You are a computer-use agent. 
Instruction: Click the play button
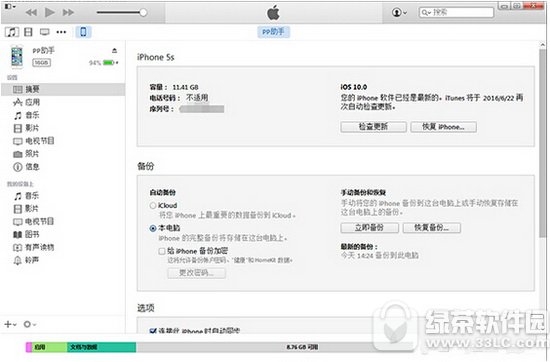point(49,13)
